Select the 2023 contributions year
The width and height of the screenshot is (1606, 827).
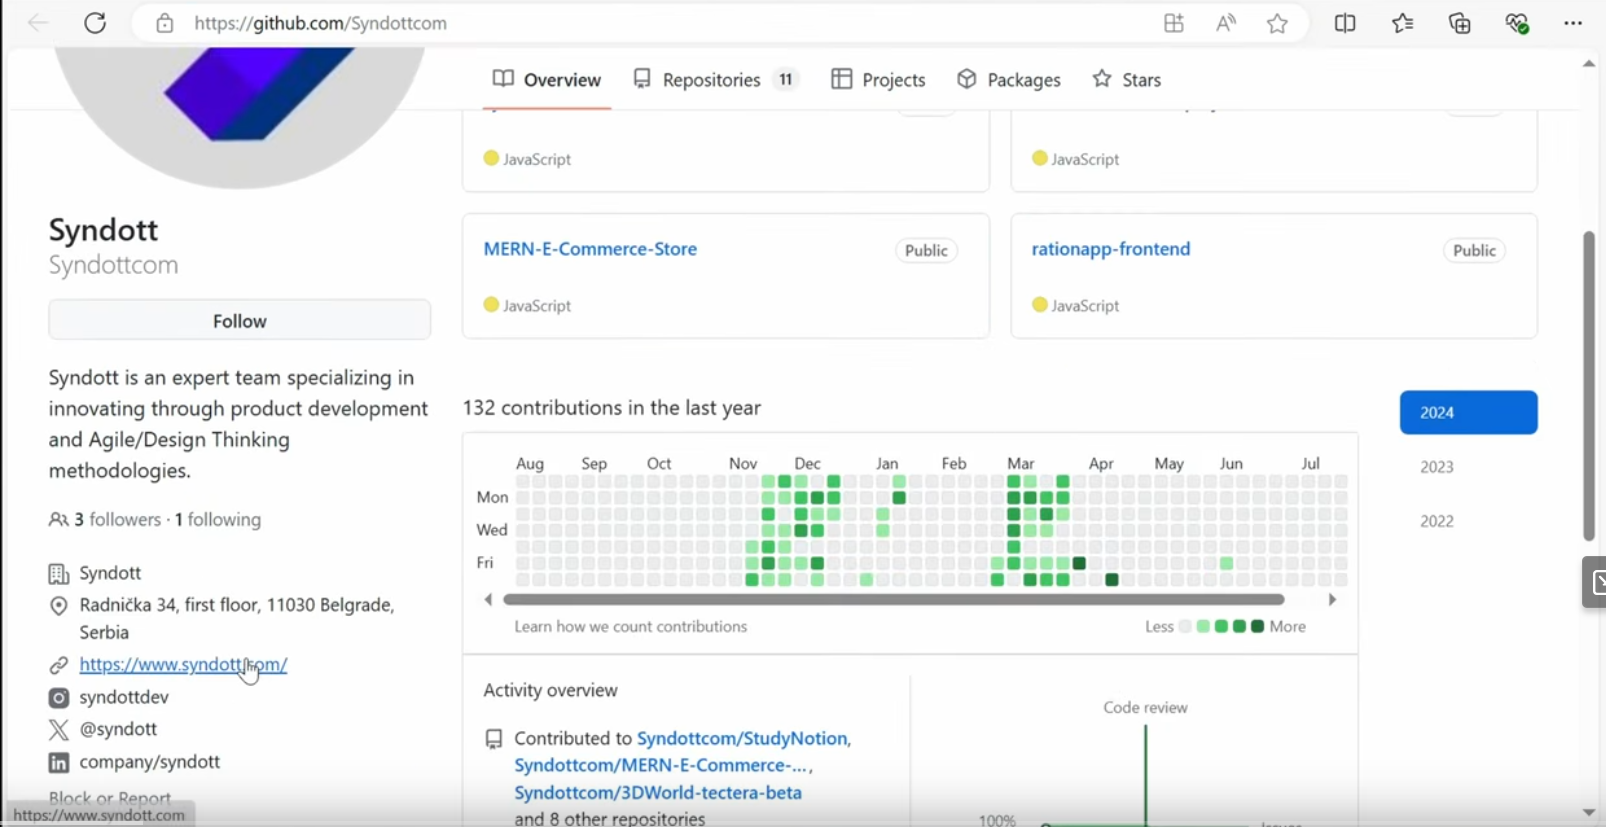(x=1437, y=467)
